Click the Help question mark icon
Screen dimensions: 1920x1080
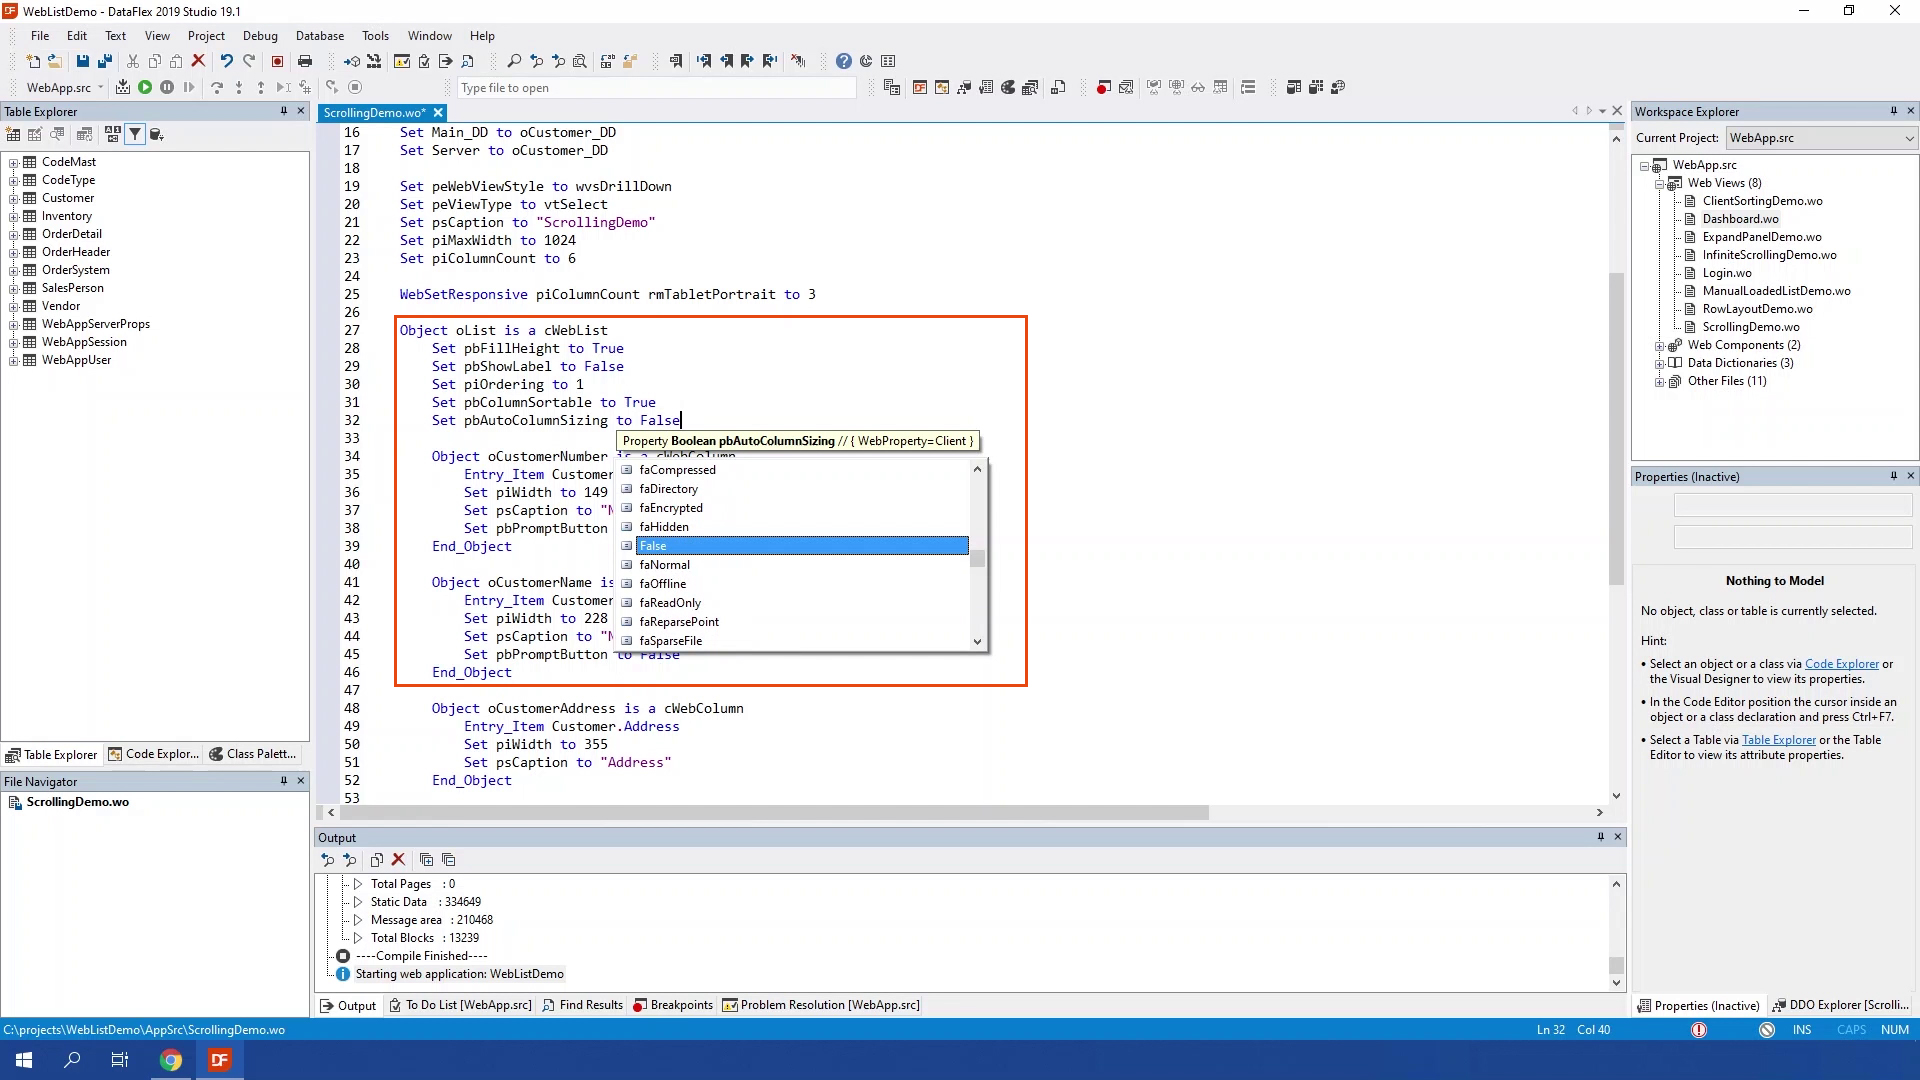tap(844, 61)
